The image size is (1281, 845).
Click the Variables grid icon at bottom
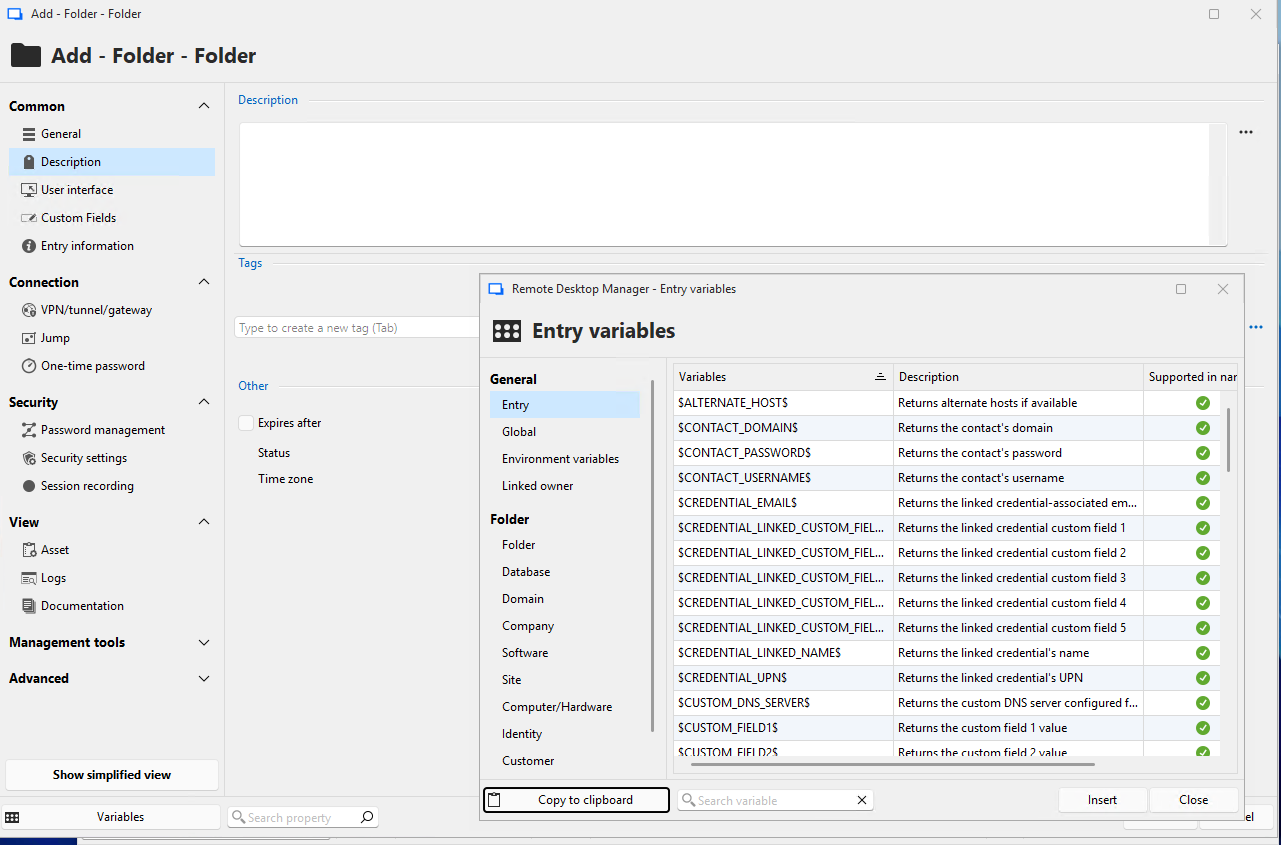tap(13, 817)
